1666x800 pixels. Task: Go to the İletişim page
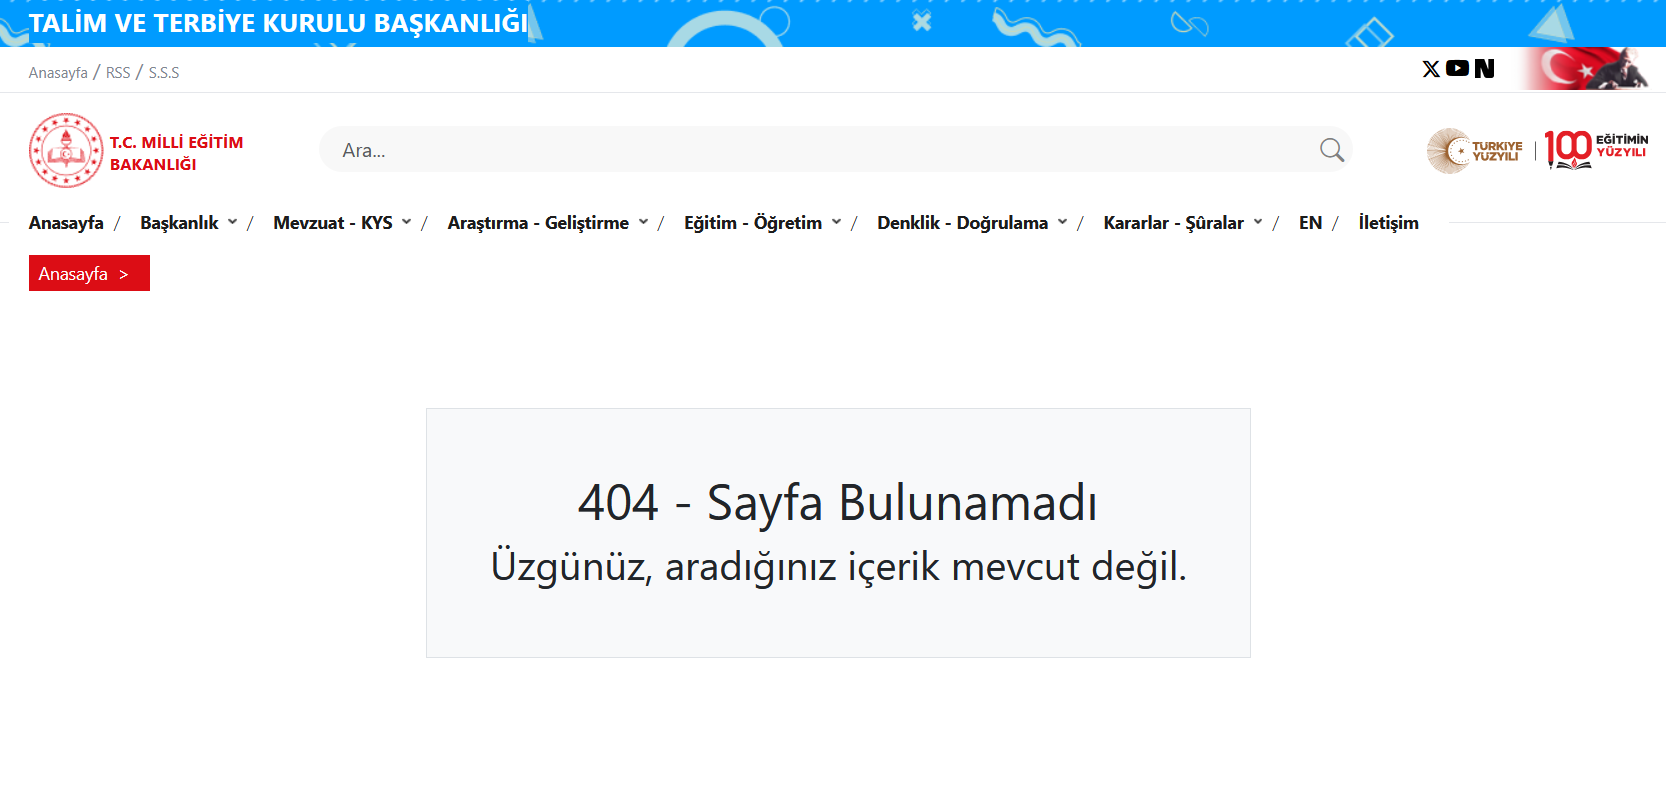tap(1388, 223)
